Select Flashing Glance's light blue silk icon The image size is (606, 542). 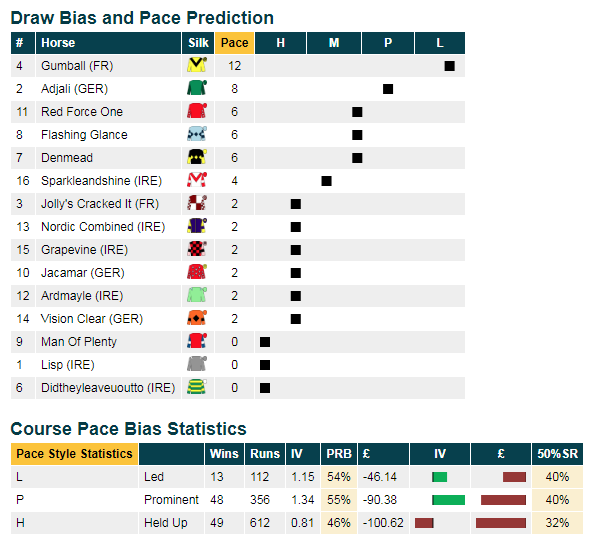[197, 134]
